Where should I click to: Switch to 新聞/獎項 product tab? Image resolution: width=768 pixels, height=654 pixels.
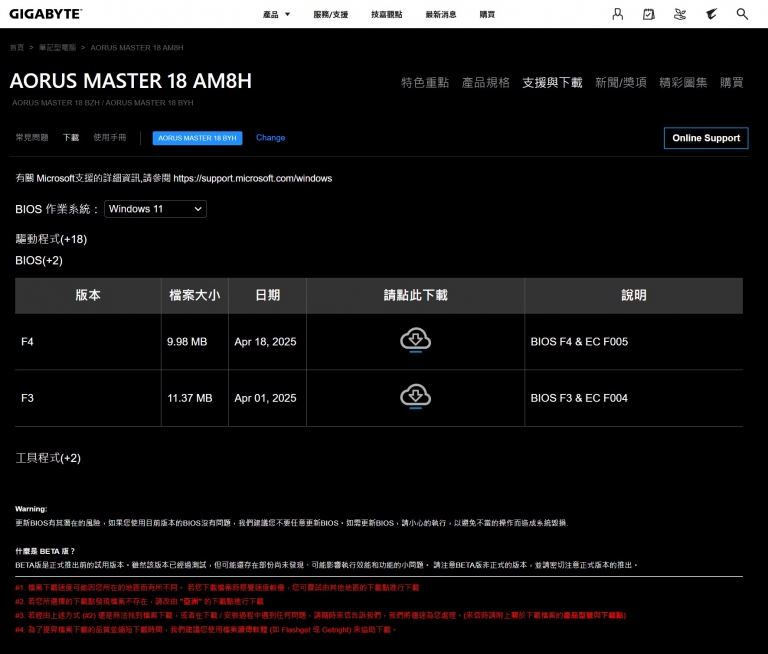tap(621, 83)
